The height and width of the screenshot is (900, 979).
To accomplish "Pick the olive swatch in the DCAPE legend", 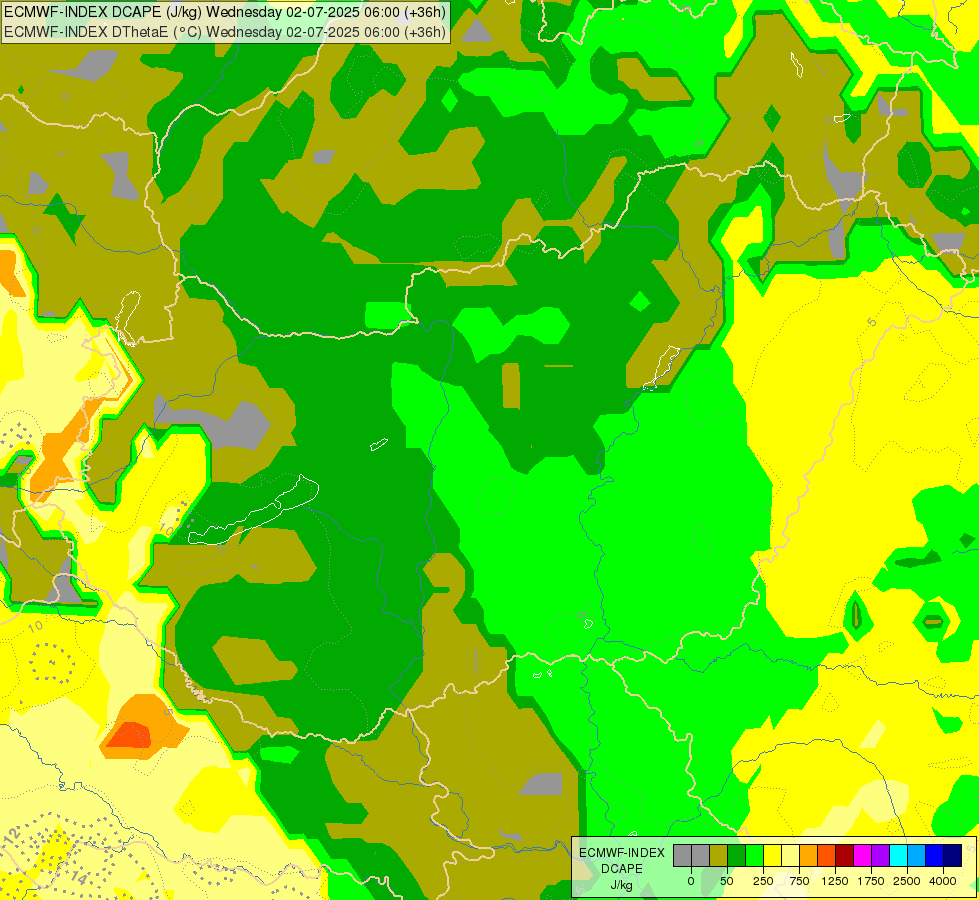I will point(719,855).
